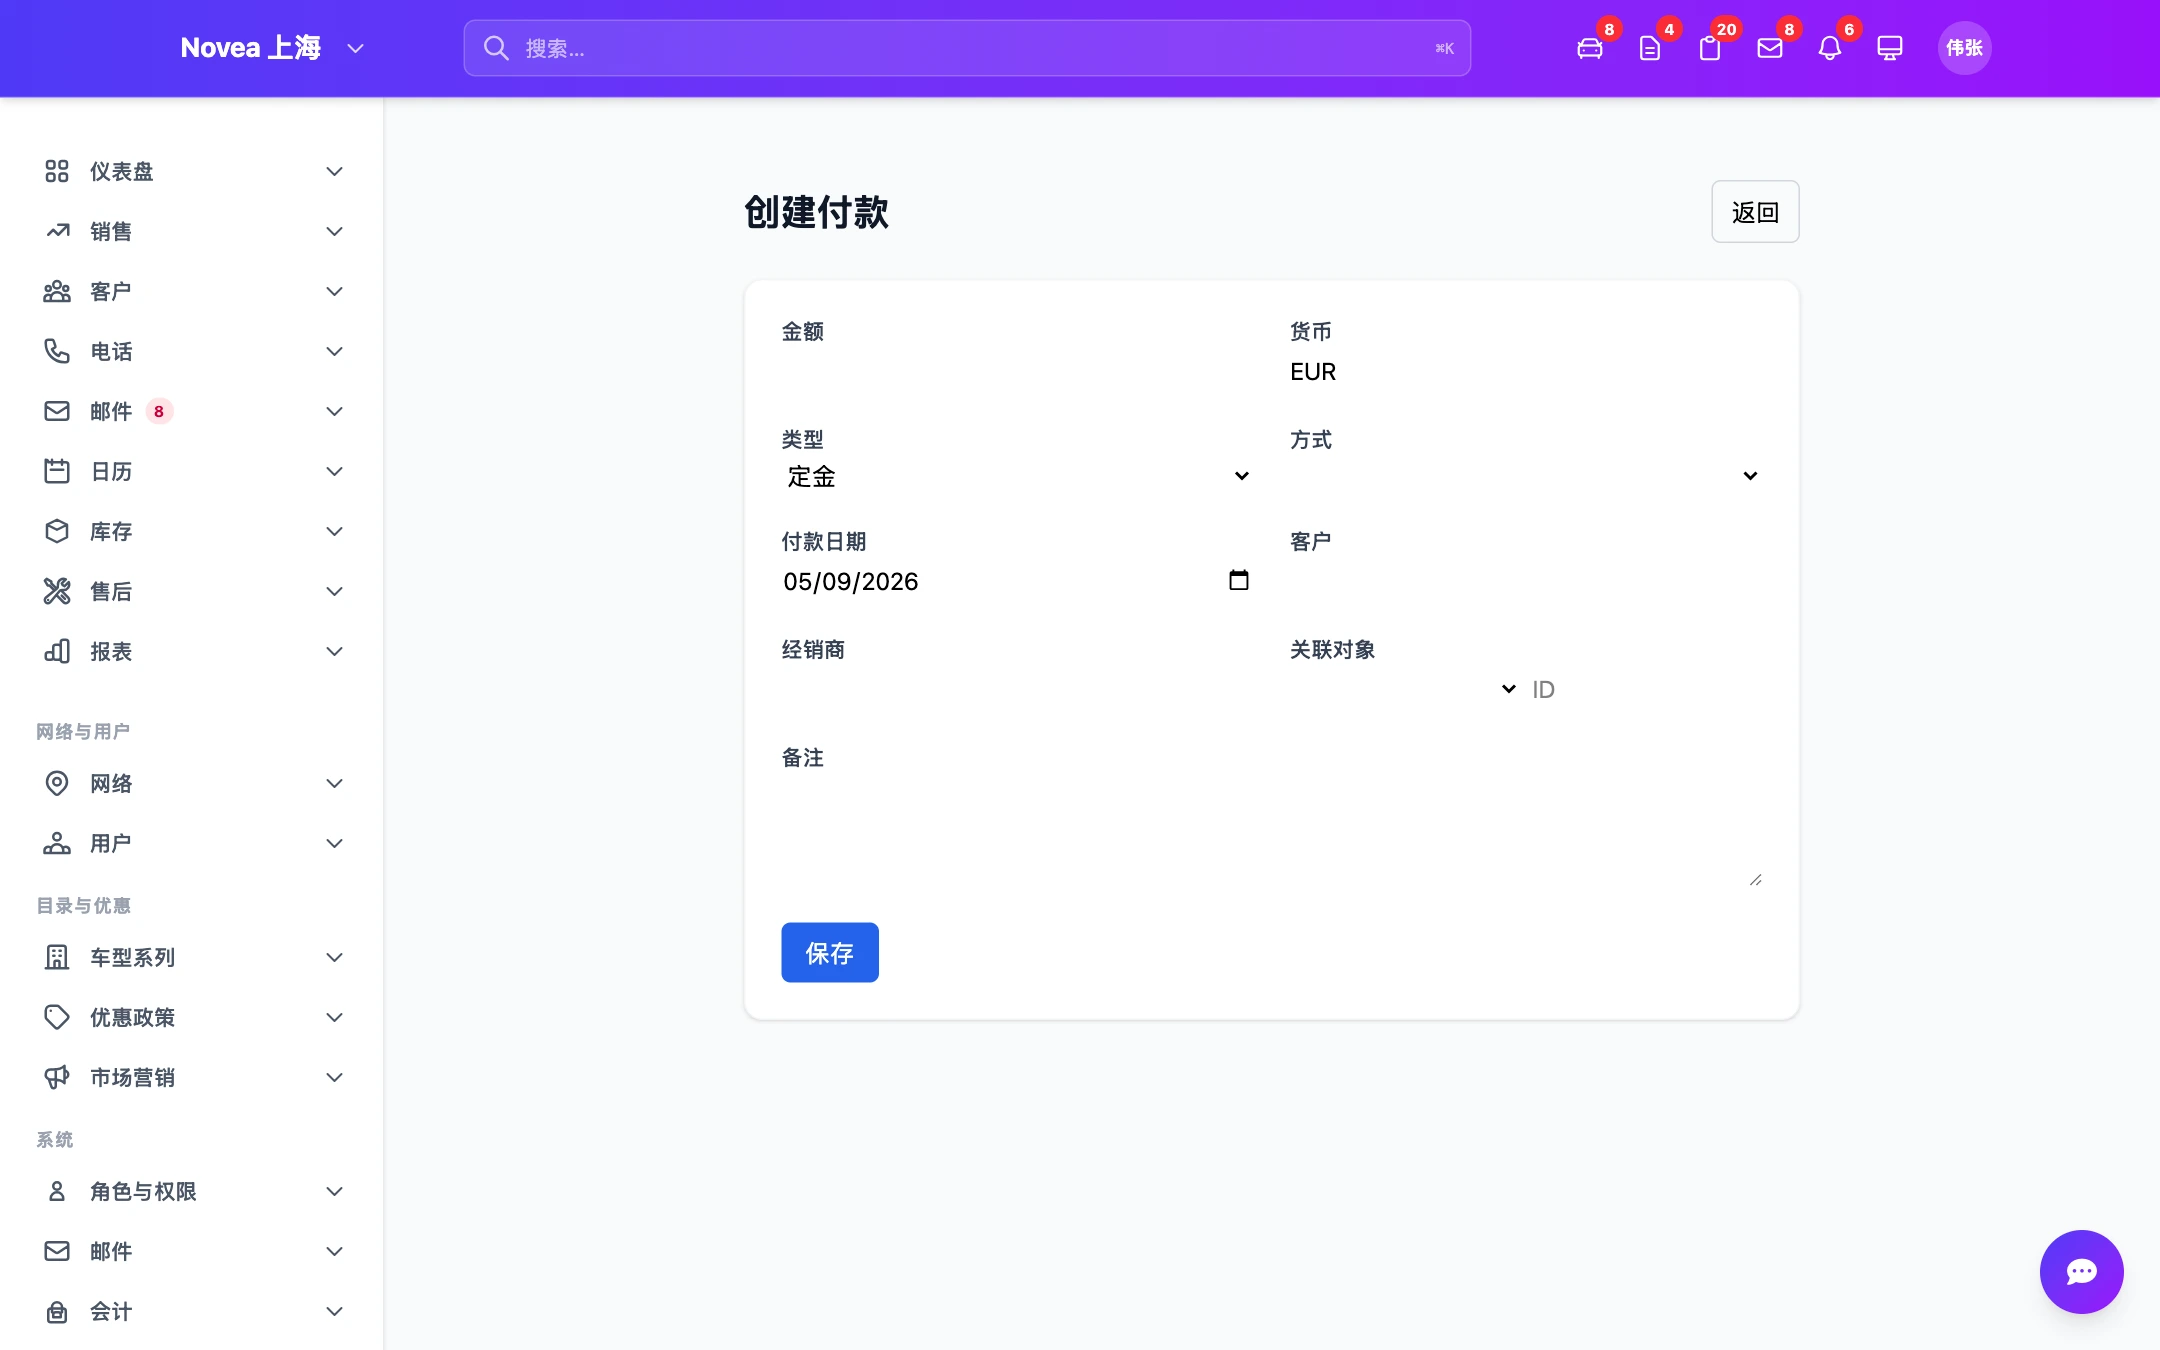Click the 用户 users icon
Screen dimensions: 2160x1350
click(57, 843)
